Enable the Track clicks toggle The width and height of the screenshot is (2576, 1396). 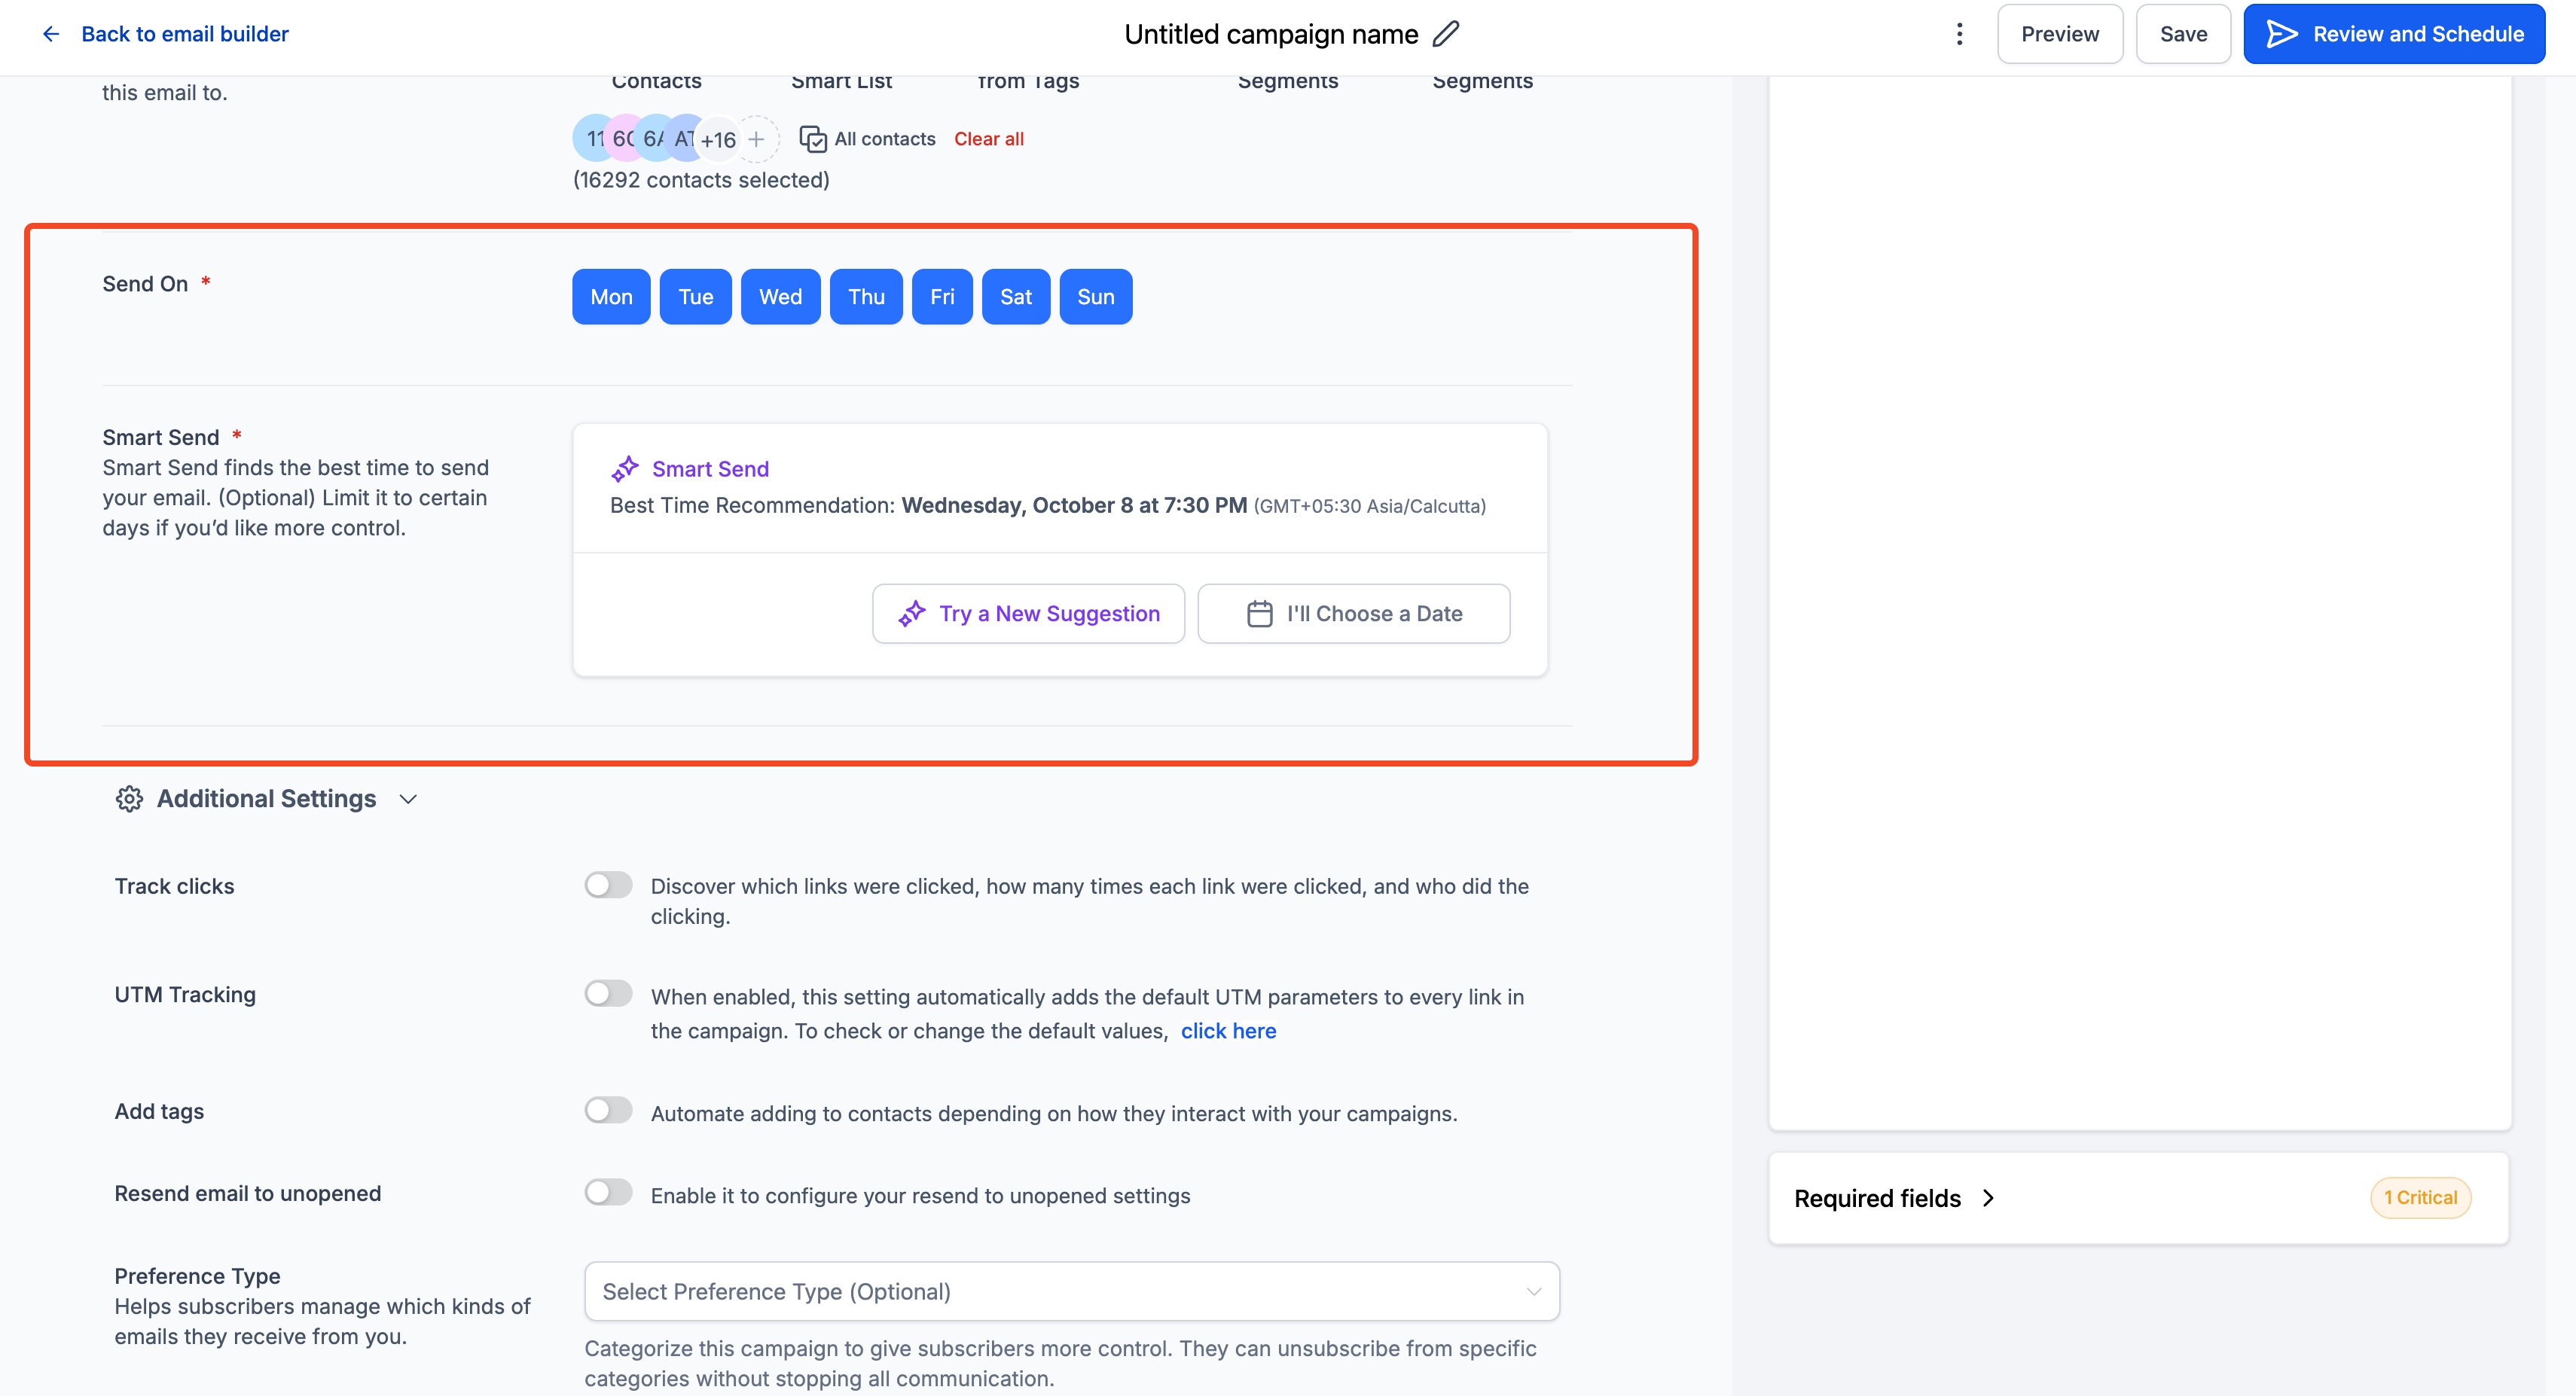click(608, 885)
